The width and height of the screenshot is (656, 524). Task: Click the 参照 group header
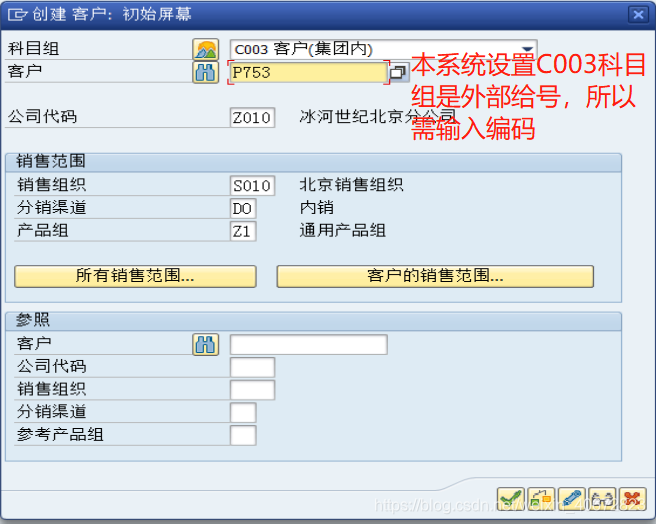click(x=313, y=321)
